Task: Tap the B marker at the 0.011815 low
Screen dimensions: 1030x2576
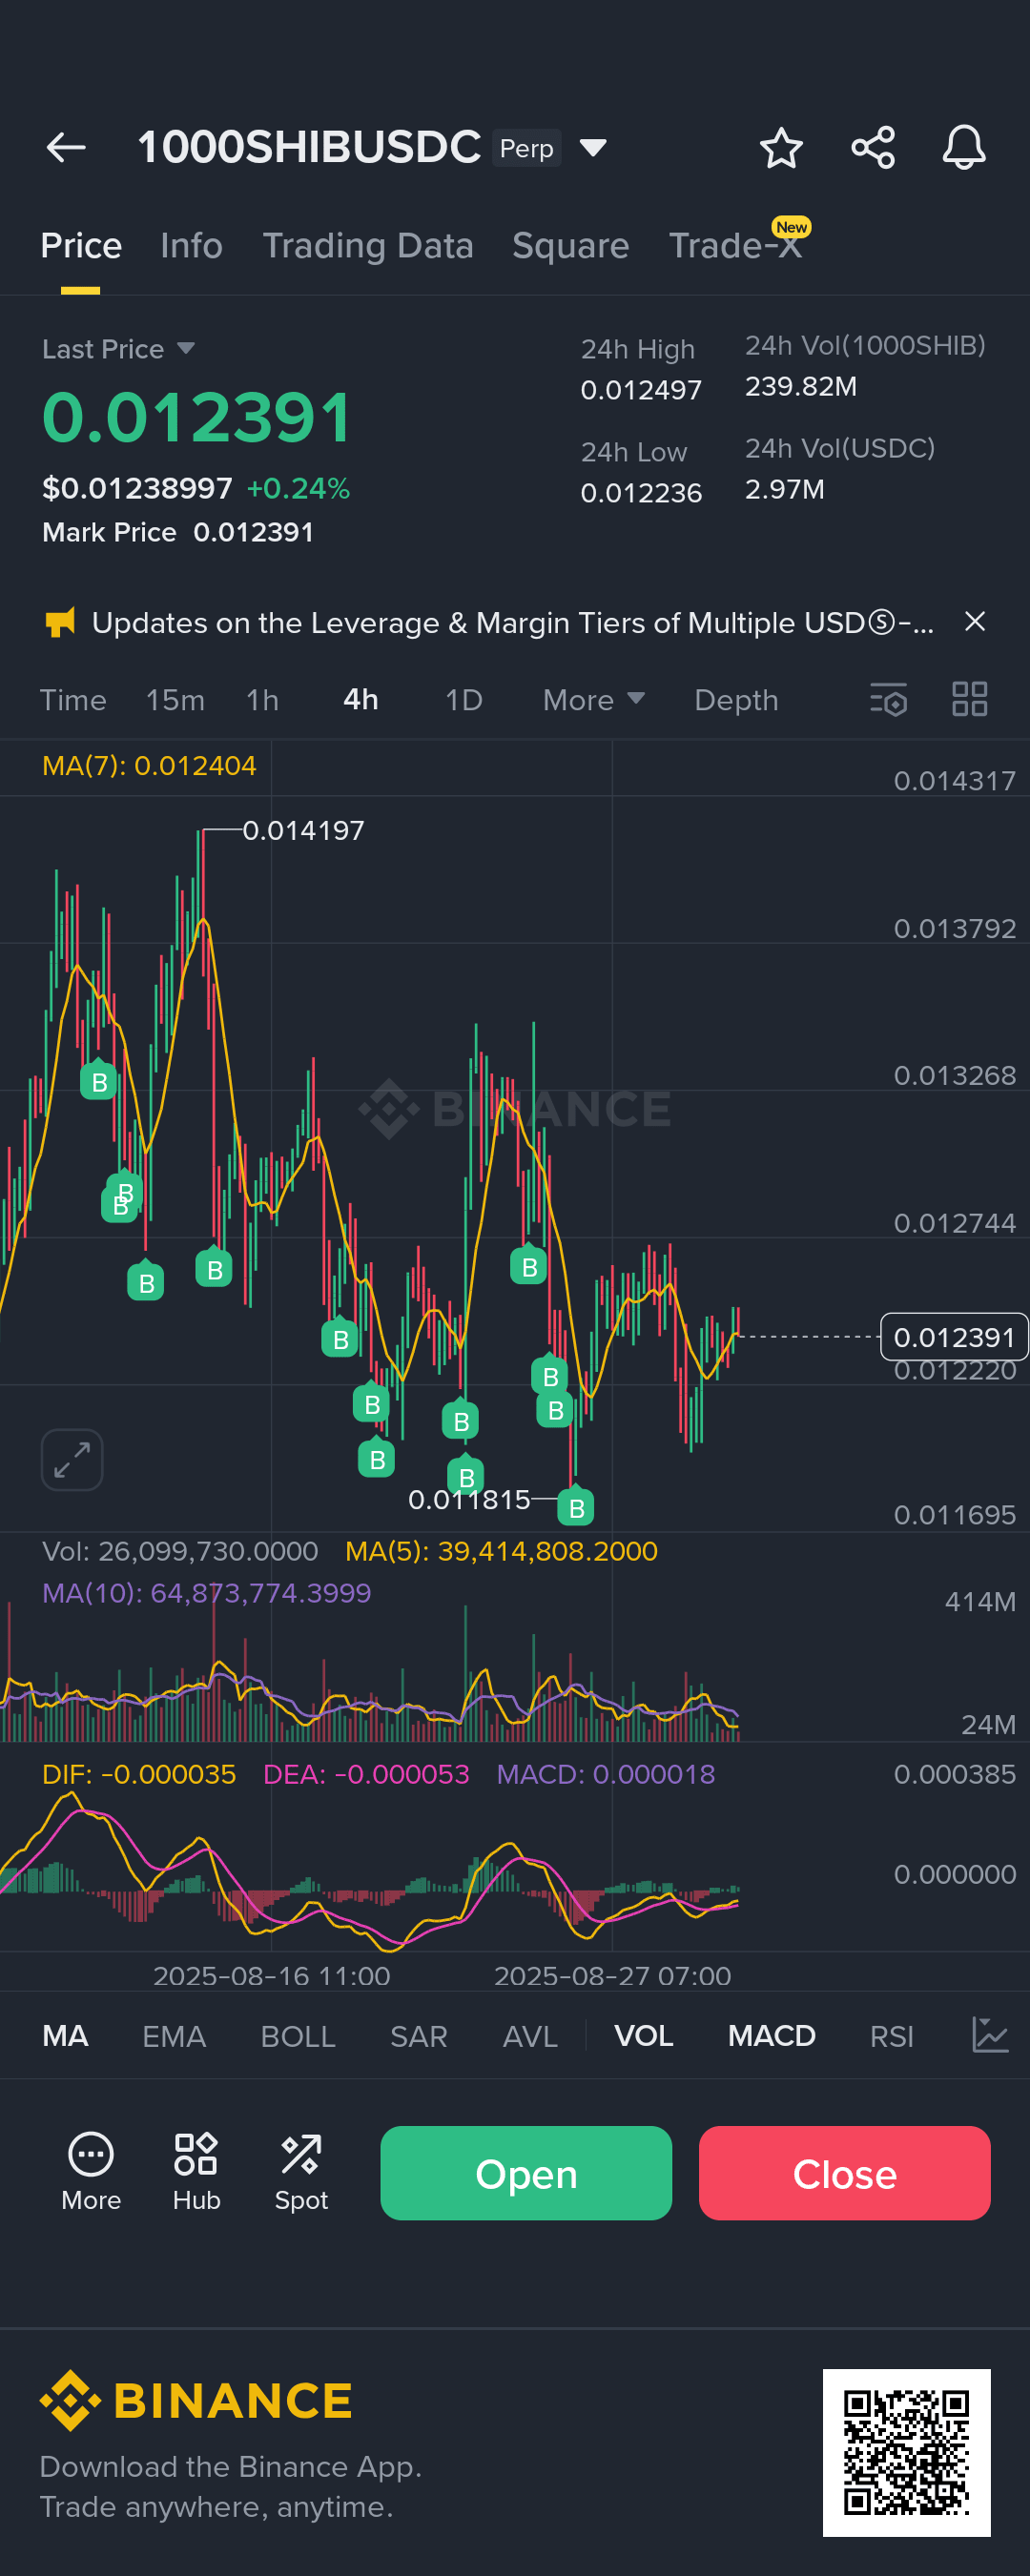Action: (576, 1507)
